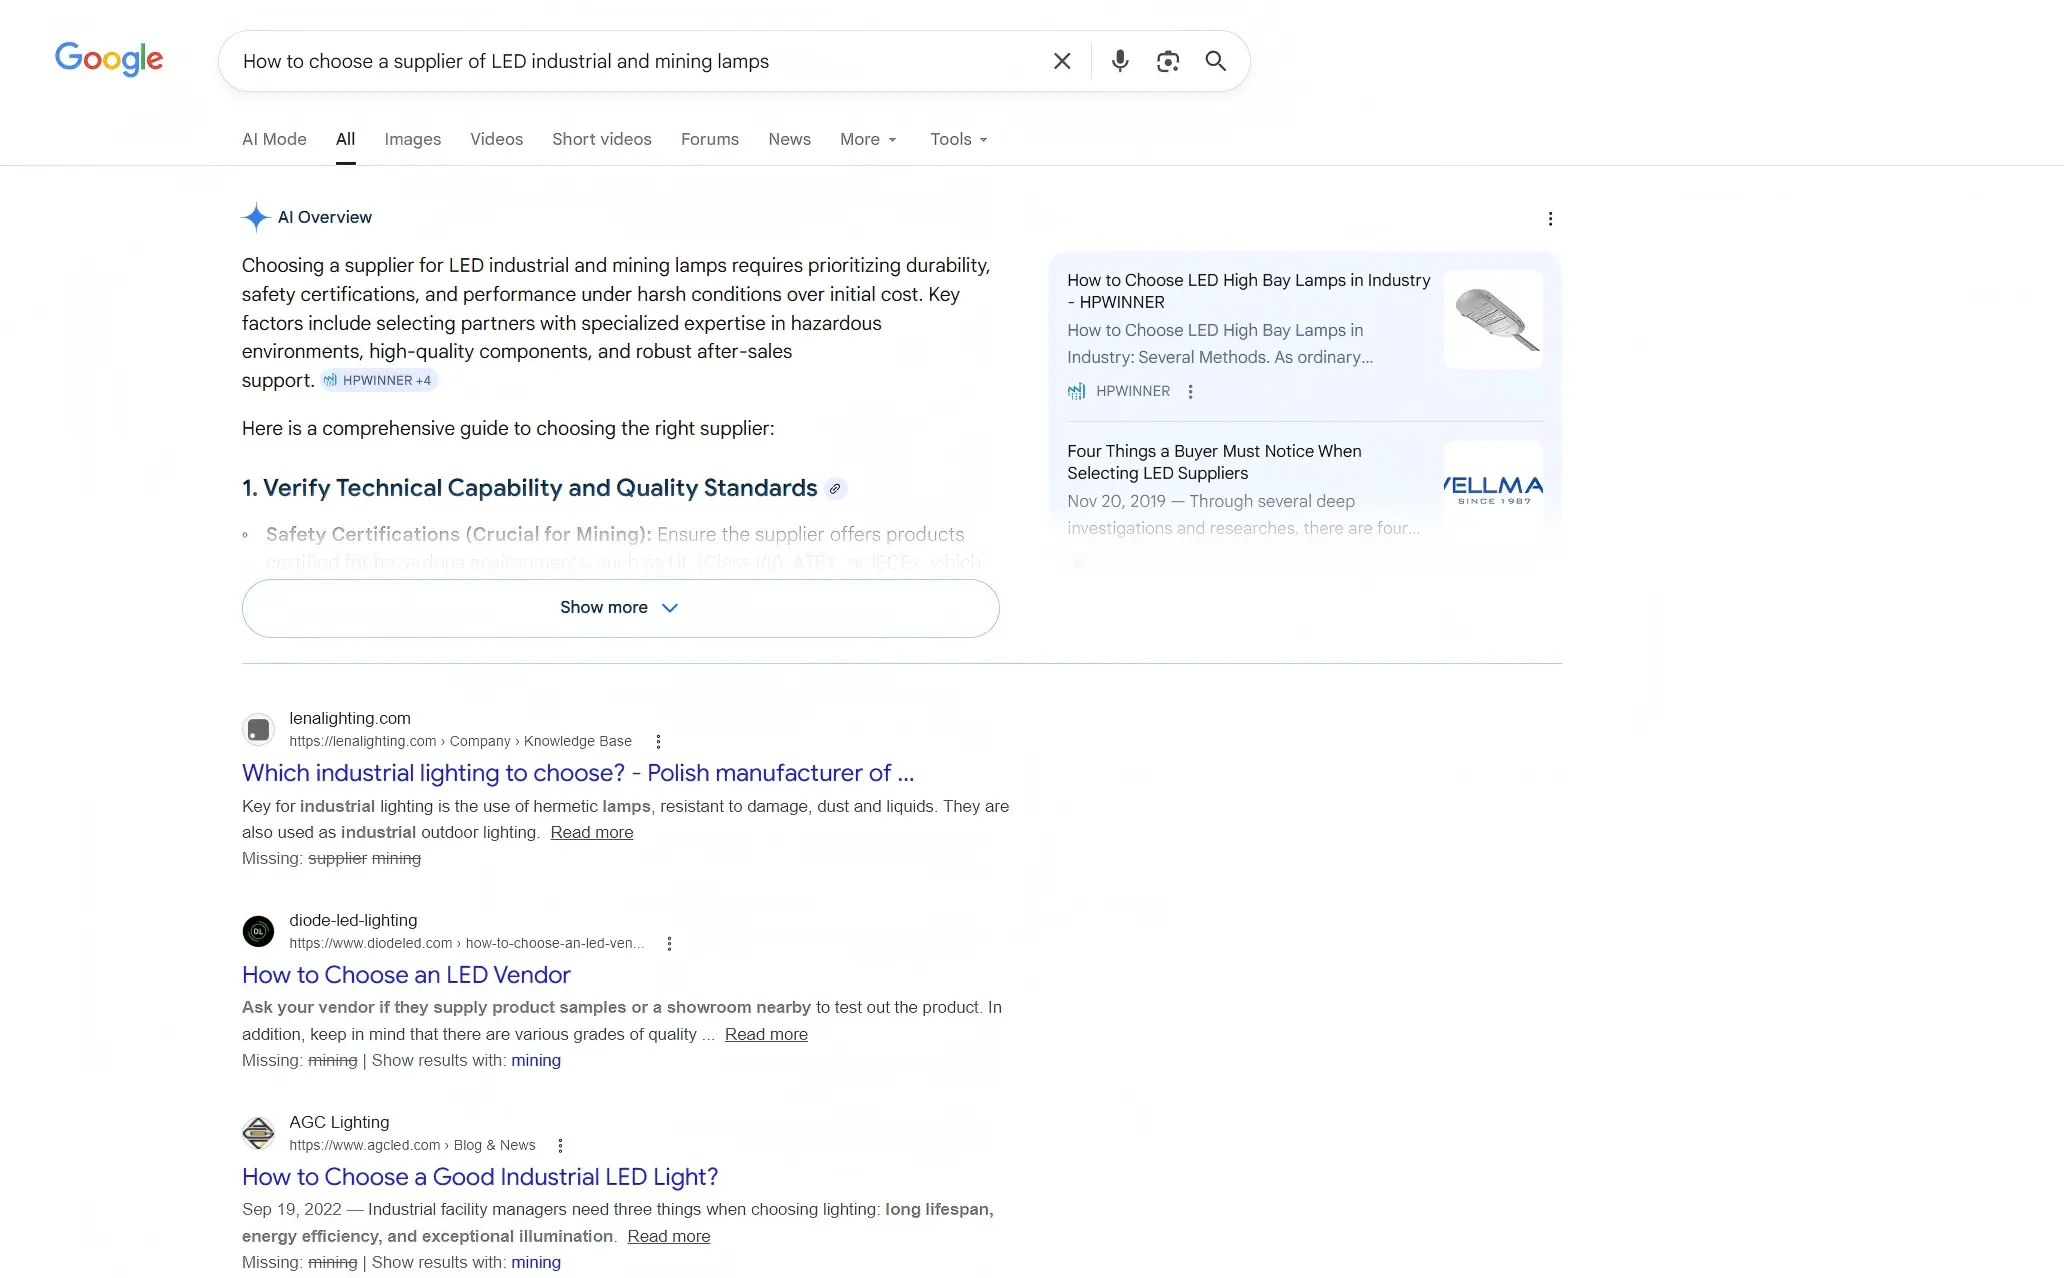Open 'How to Choose an LED Vendor' result

(406, 975)
